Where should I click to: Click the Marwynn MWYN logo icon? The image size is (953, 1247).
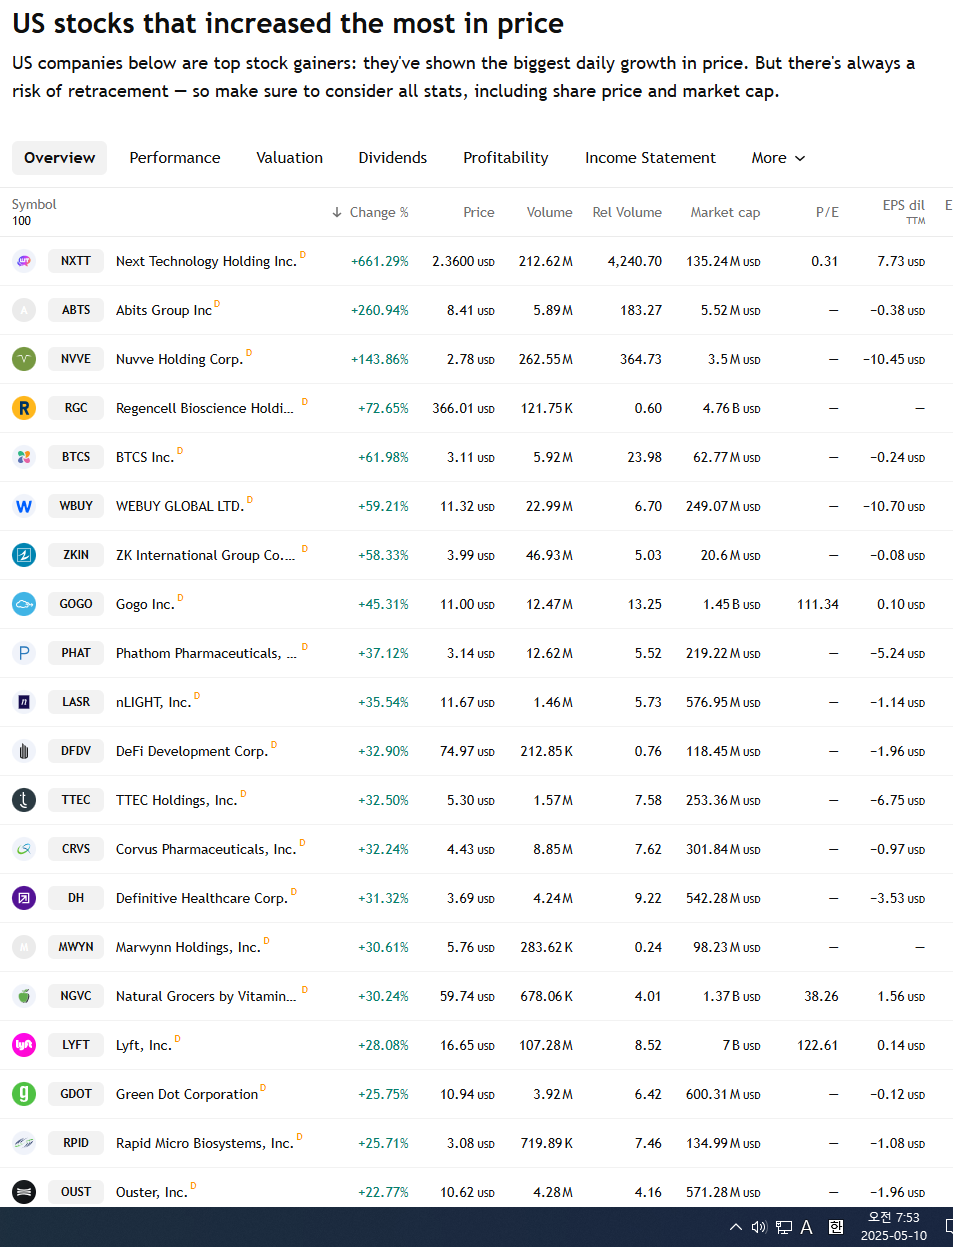(24, 947)
